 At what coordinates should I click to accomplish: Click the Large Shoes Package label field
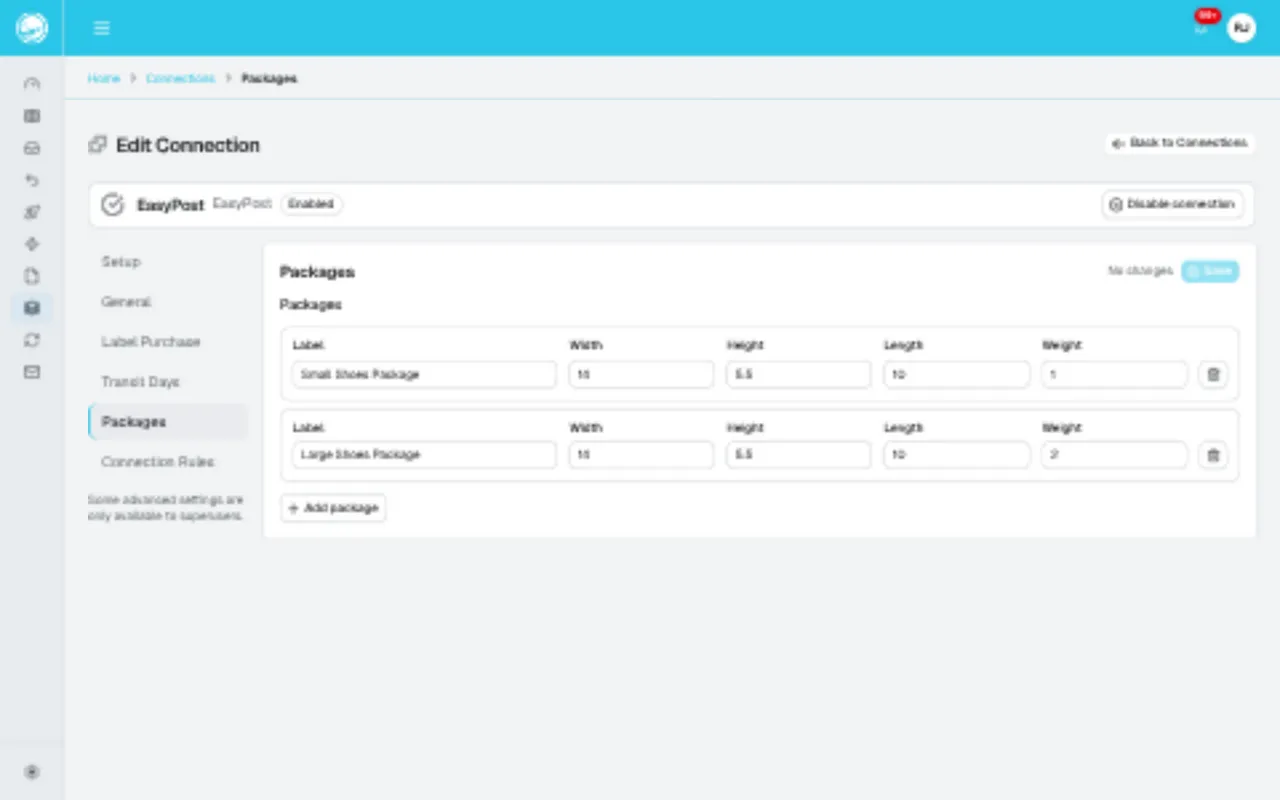[424, 455]
